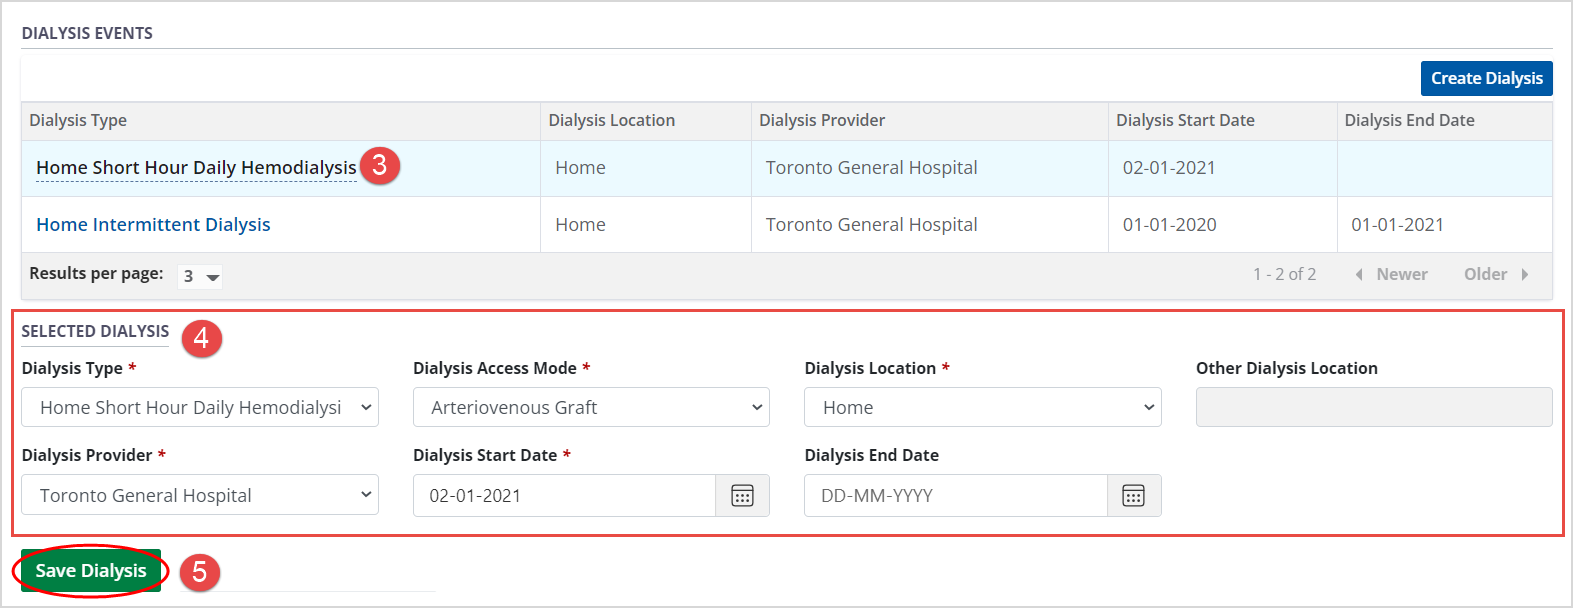
Task: Expand the Dialysis Type dropdown
Action: pos(200,407)
